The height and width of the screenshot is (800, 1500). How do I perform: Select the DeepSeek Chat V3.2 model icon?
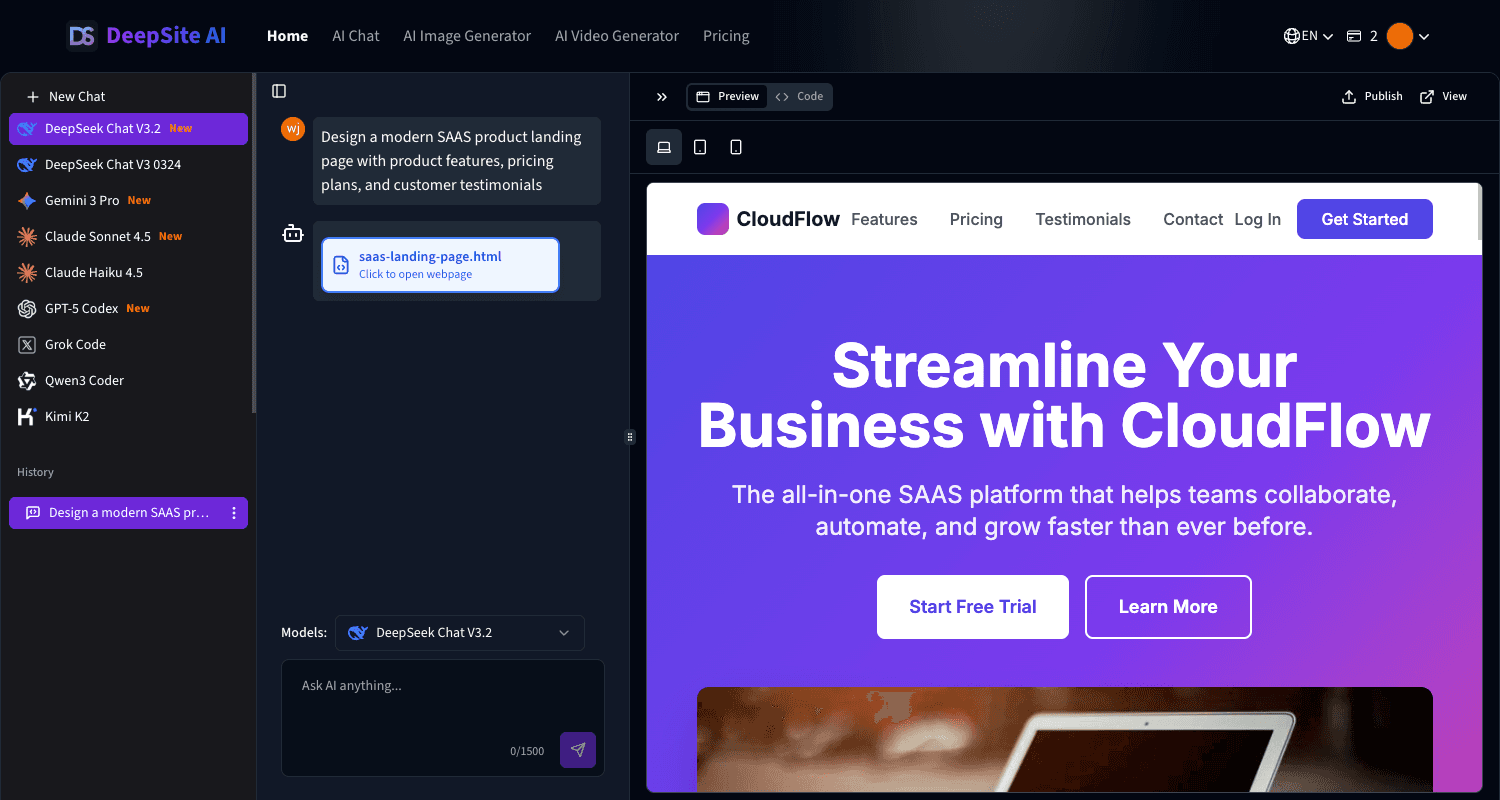[x=26, y=128]
